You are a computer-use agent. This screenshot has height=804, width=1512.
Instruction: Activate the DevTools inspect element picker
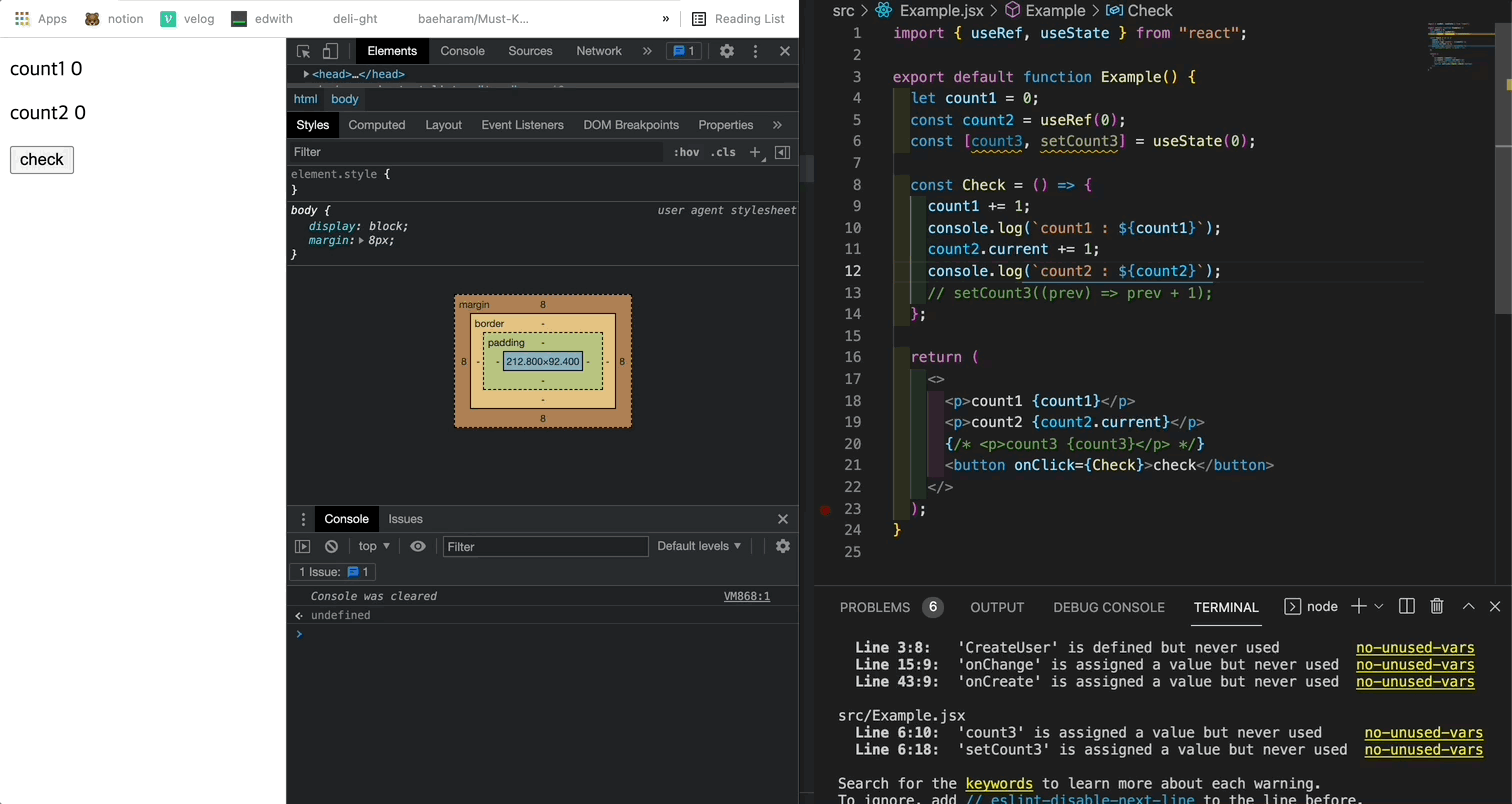coord(304,51)
